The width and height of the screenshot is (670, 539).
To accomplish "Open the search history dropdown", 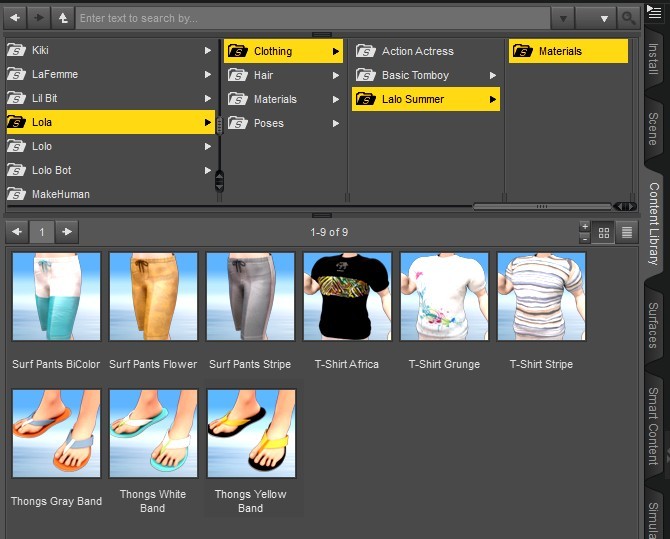I will click(x=563, y=18).
